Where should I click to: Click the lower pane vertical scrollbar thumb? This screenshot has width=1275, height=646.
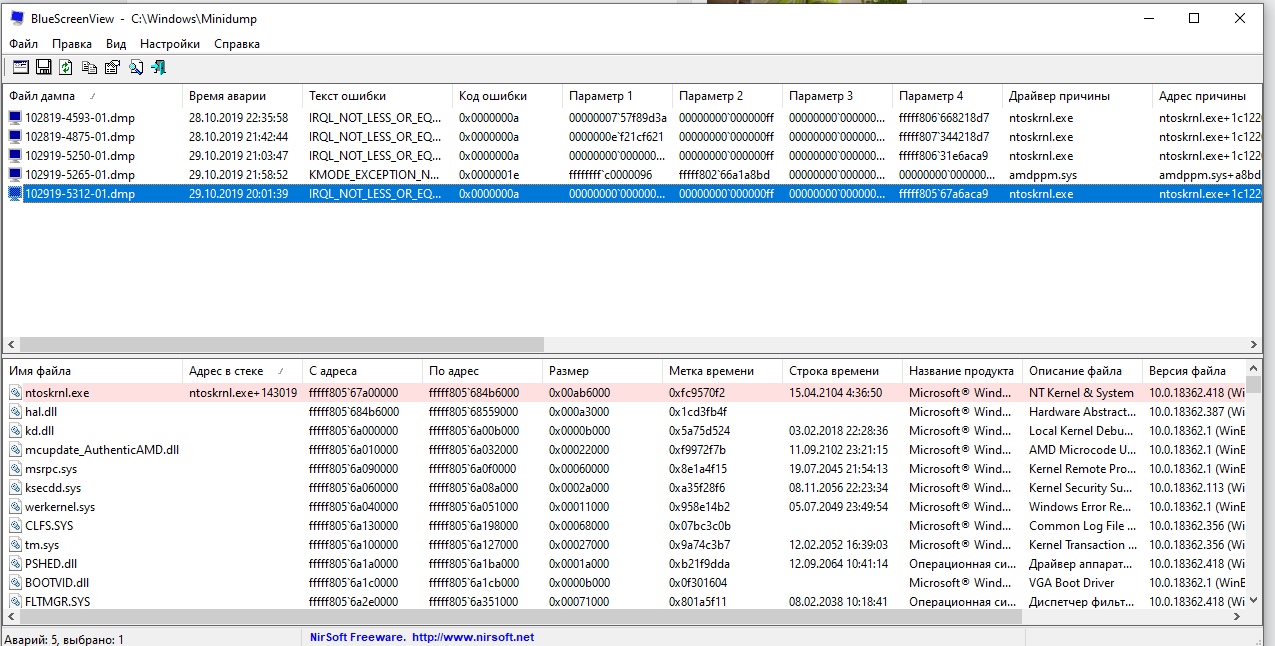click(1253, 385)
